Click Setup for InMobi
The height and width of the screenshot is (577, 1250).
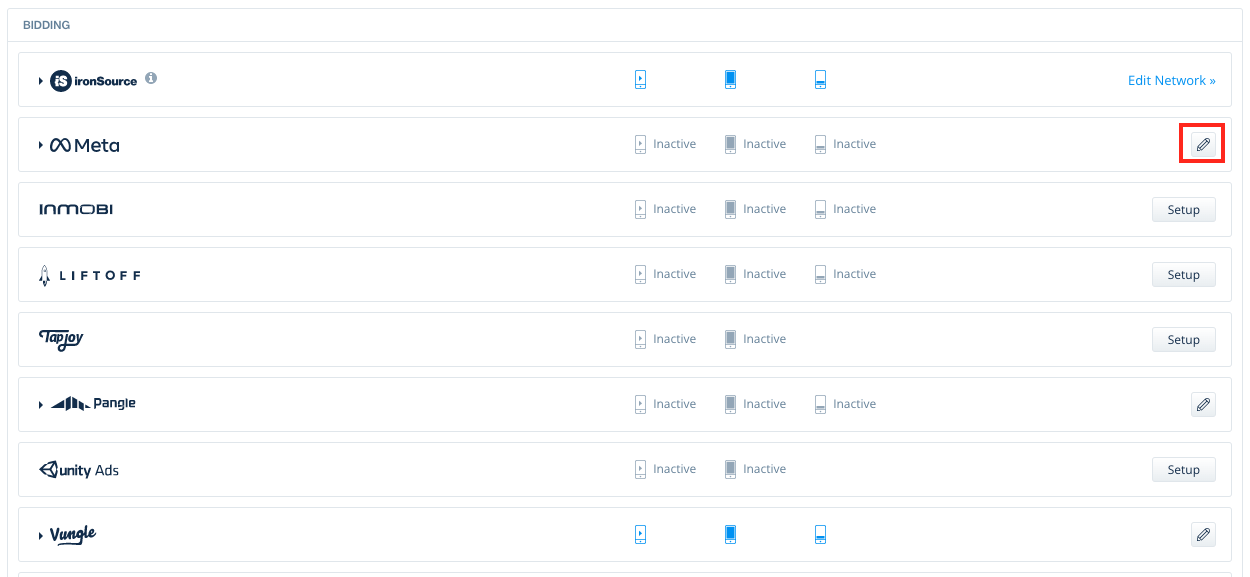[1183, 209]
